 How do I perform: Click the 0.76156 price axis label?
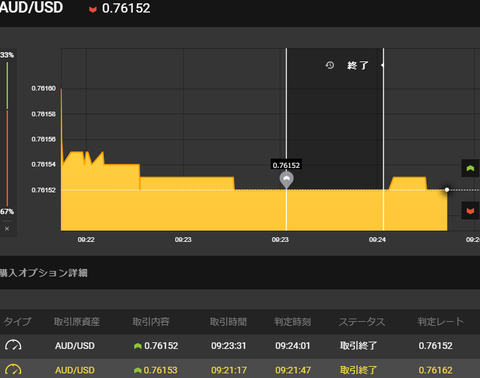[43, 139]
